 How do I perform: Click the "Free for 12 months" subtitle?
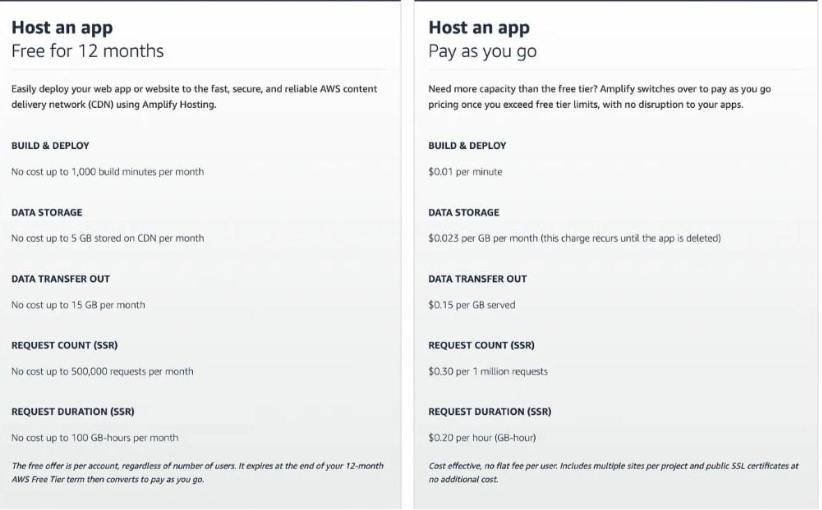point(87,51)
